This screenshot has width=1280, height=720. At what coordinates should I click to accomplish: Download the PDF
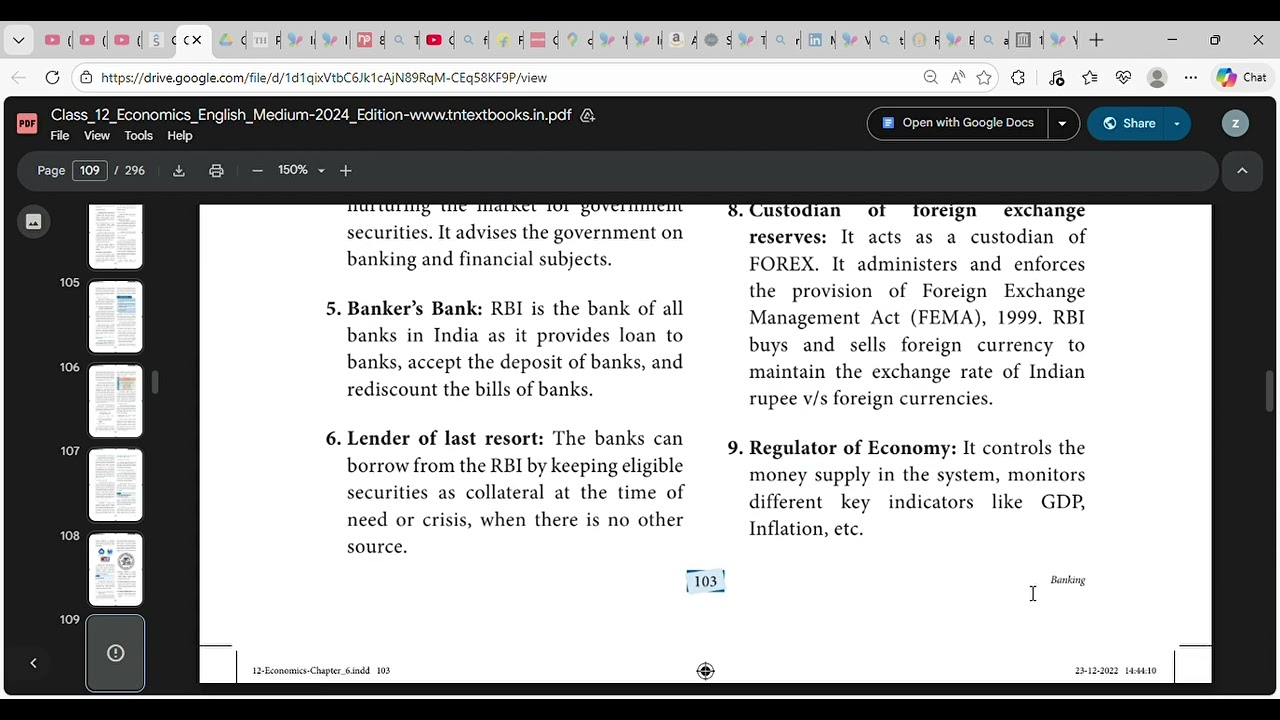click(x=179, y=170)
